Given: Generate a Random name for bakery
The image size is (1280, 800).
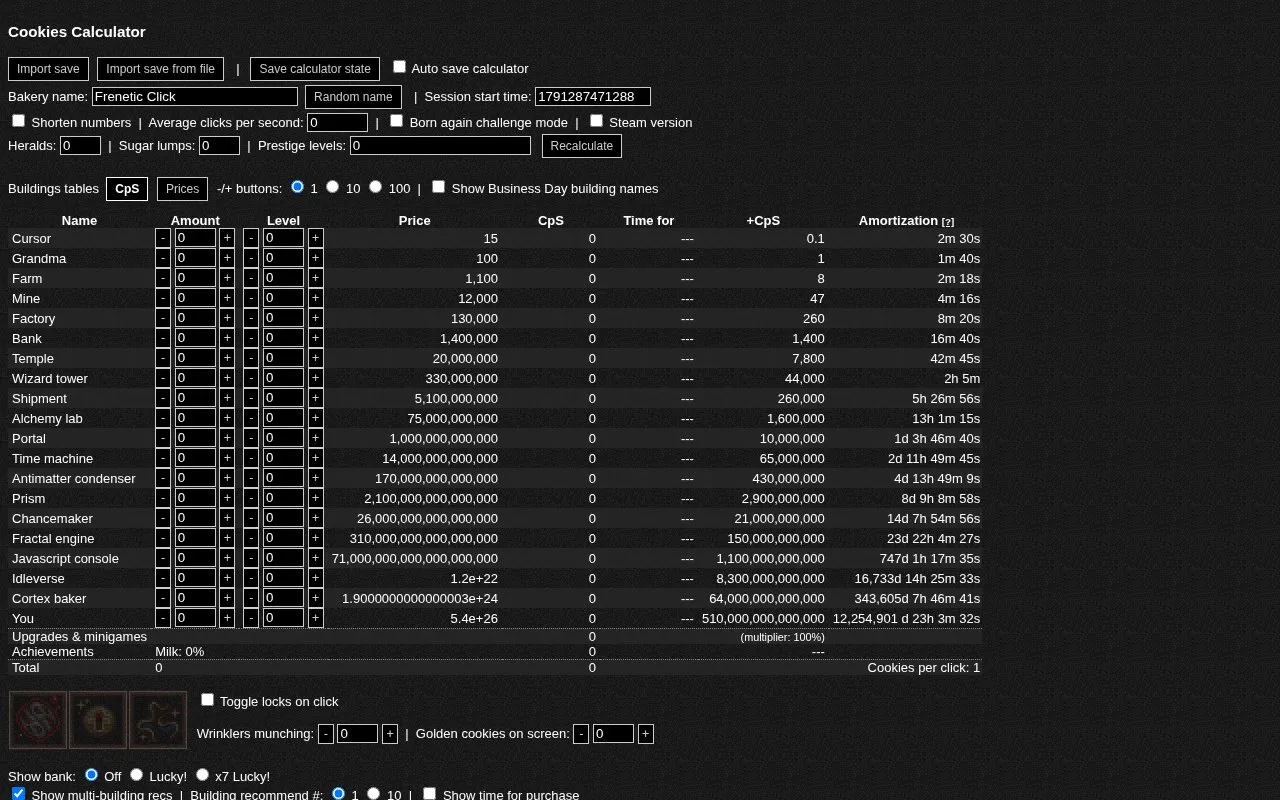Looking at the screenshot, I should pyautogui.click(x=353, y=97).
